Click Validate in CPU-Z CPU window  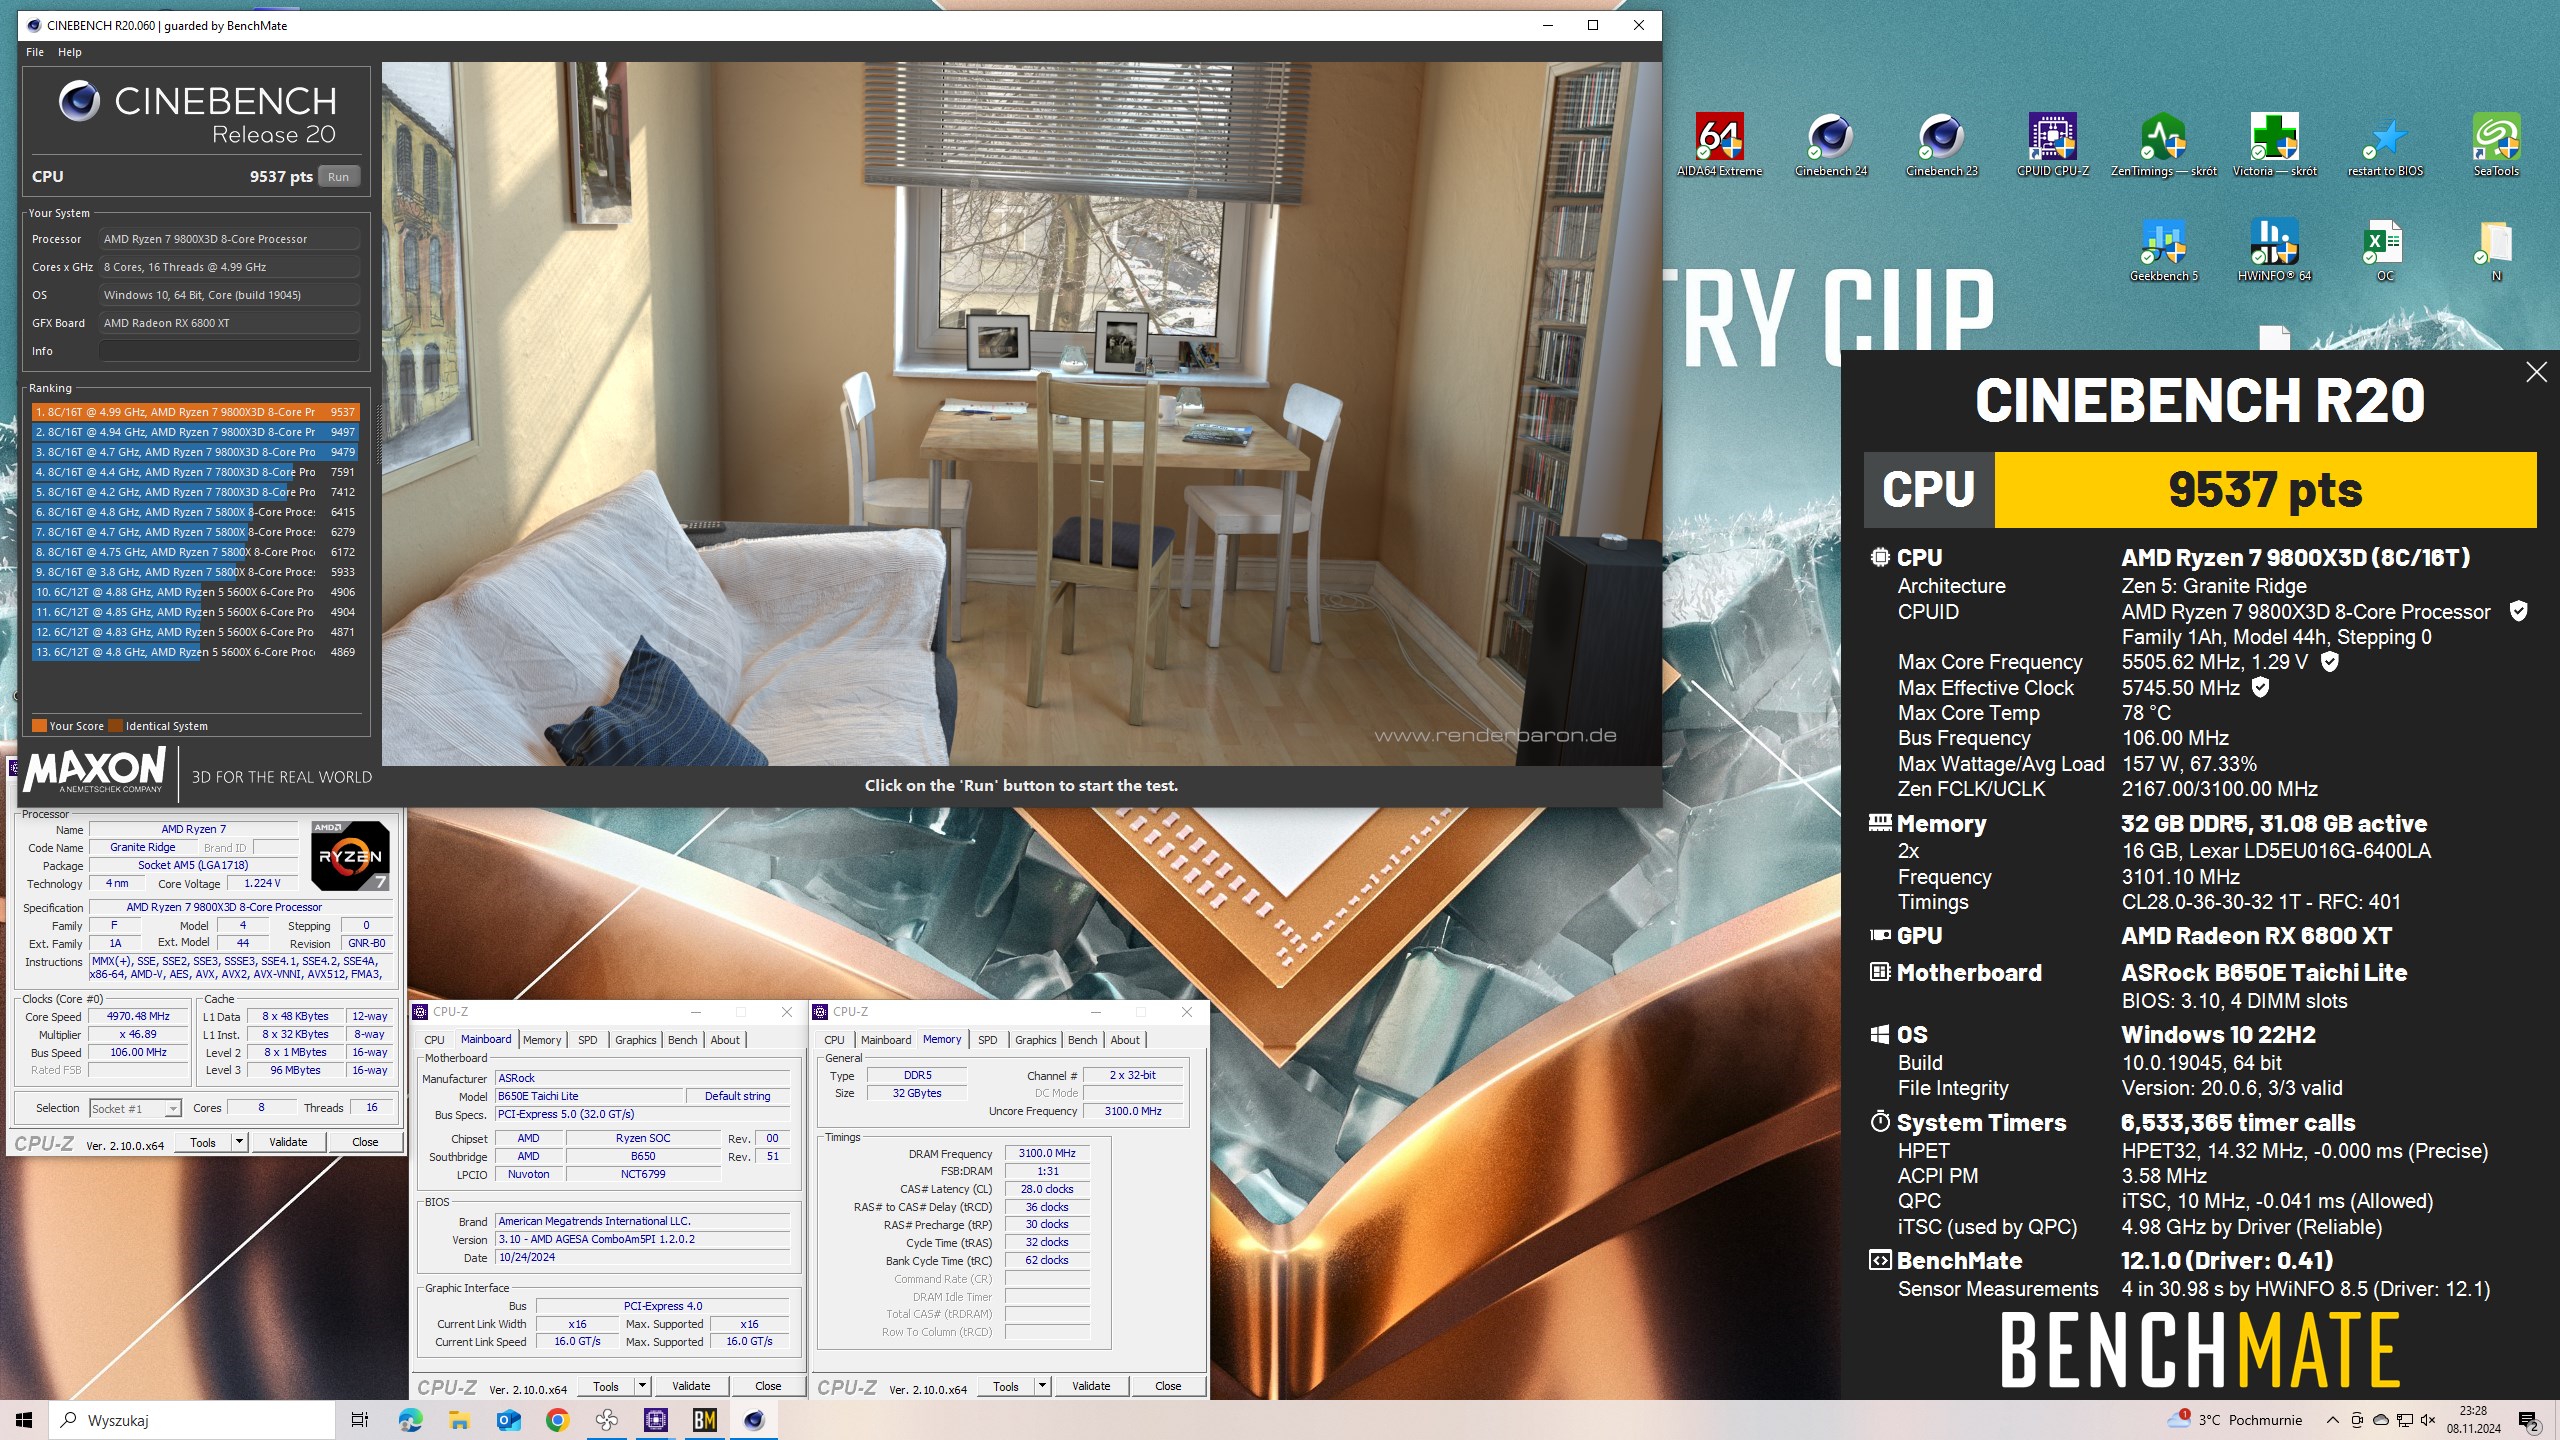288,1142
